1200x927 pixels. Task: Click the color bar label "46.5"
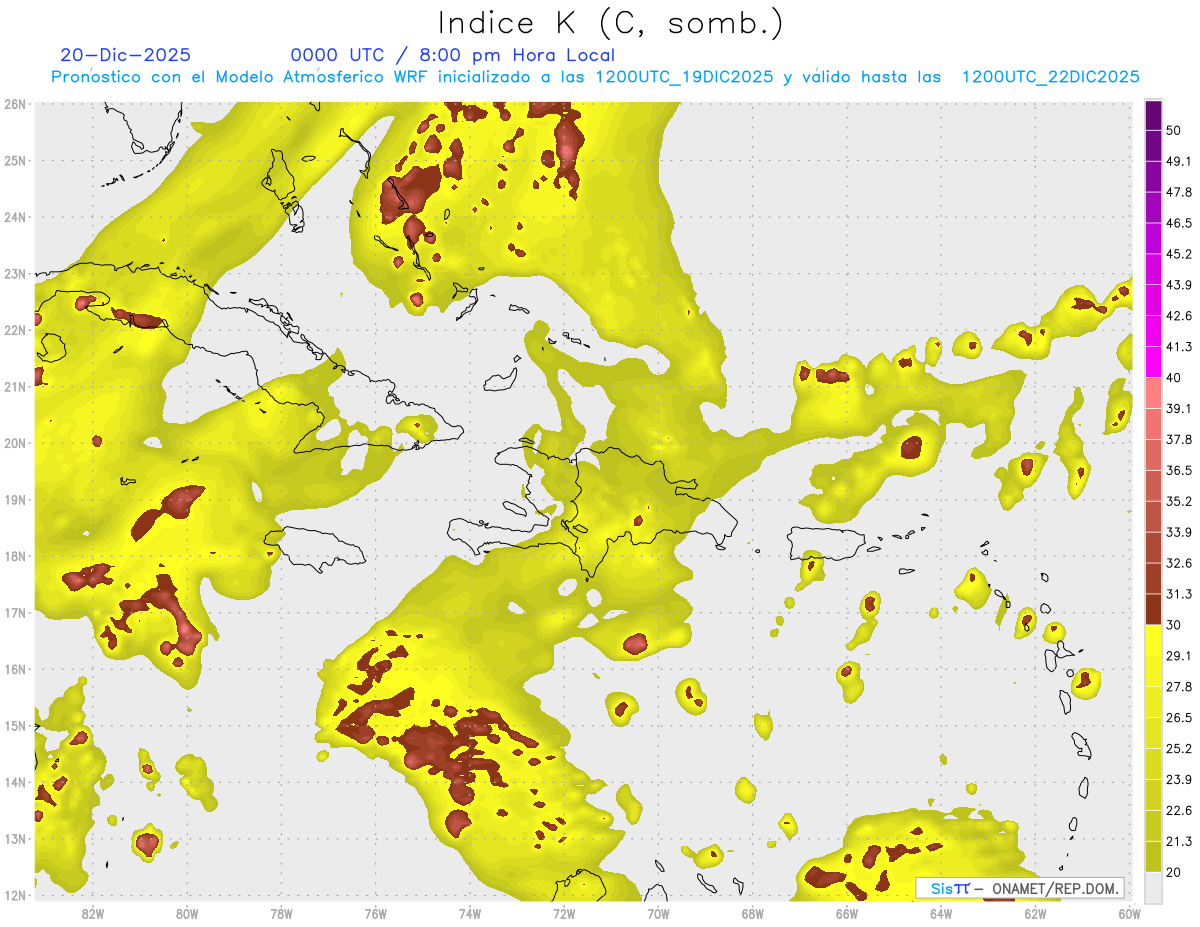coord(1179,223)
